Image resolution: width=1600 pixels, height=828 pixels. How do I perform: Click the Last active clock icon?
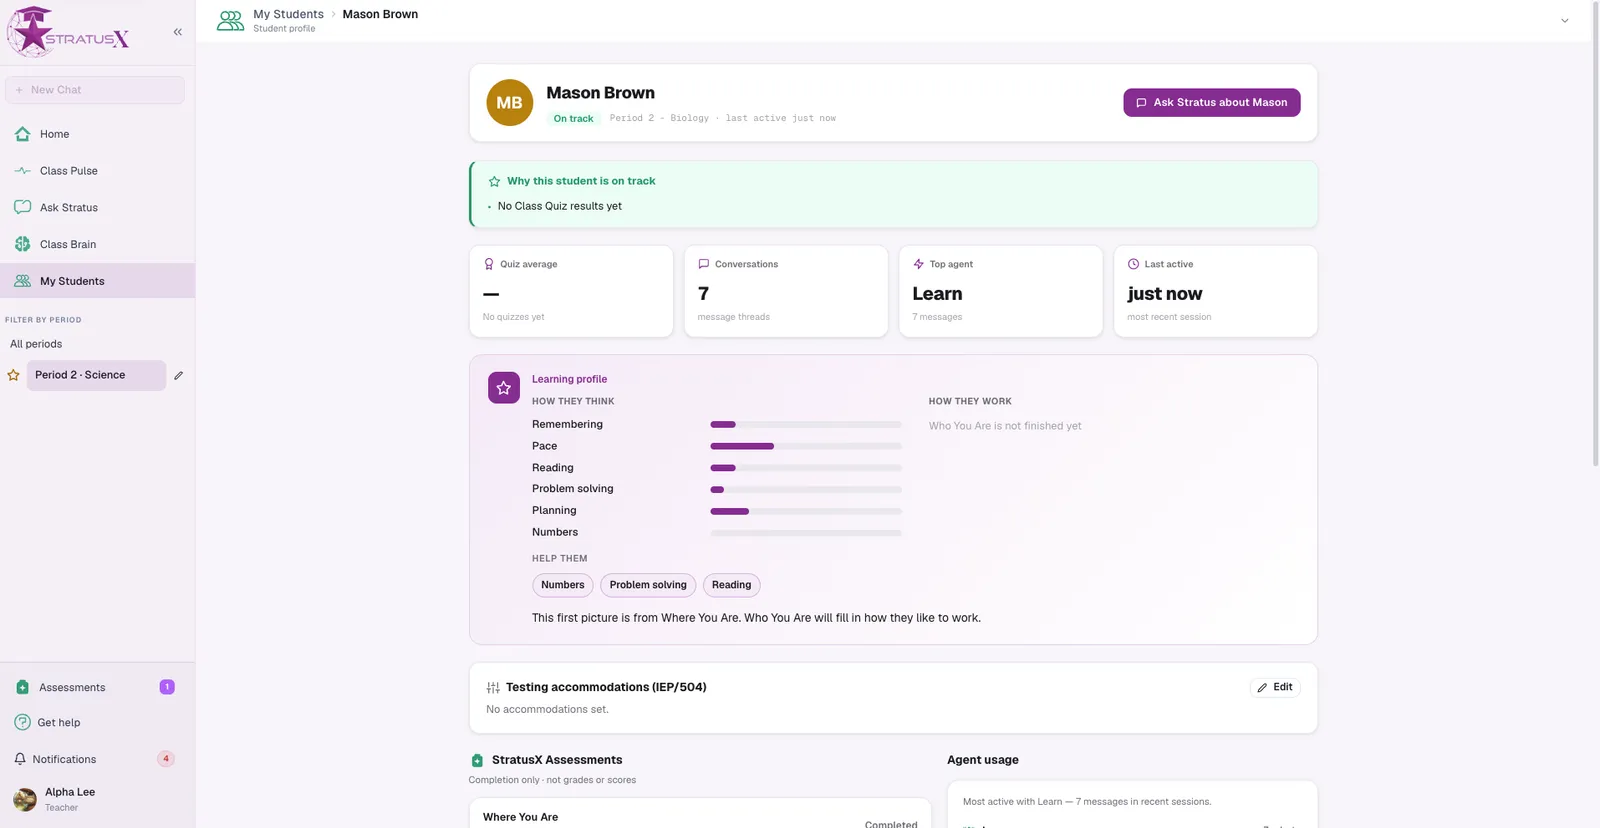(1133, 264)
